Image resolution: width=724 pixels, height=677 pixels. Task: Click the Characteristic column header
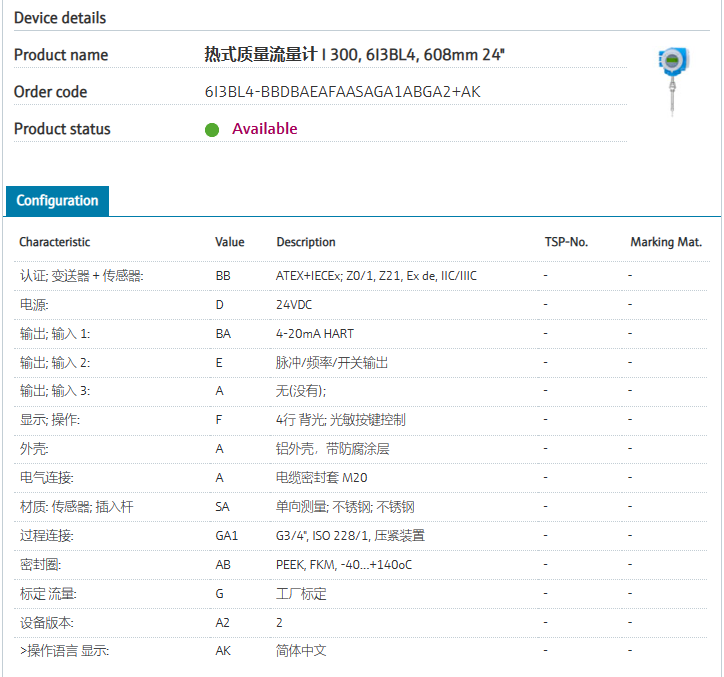coord(54,242)
